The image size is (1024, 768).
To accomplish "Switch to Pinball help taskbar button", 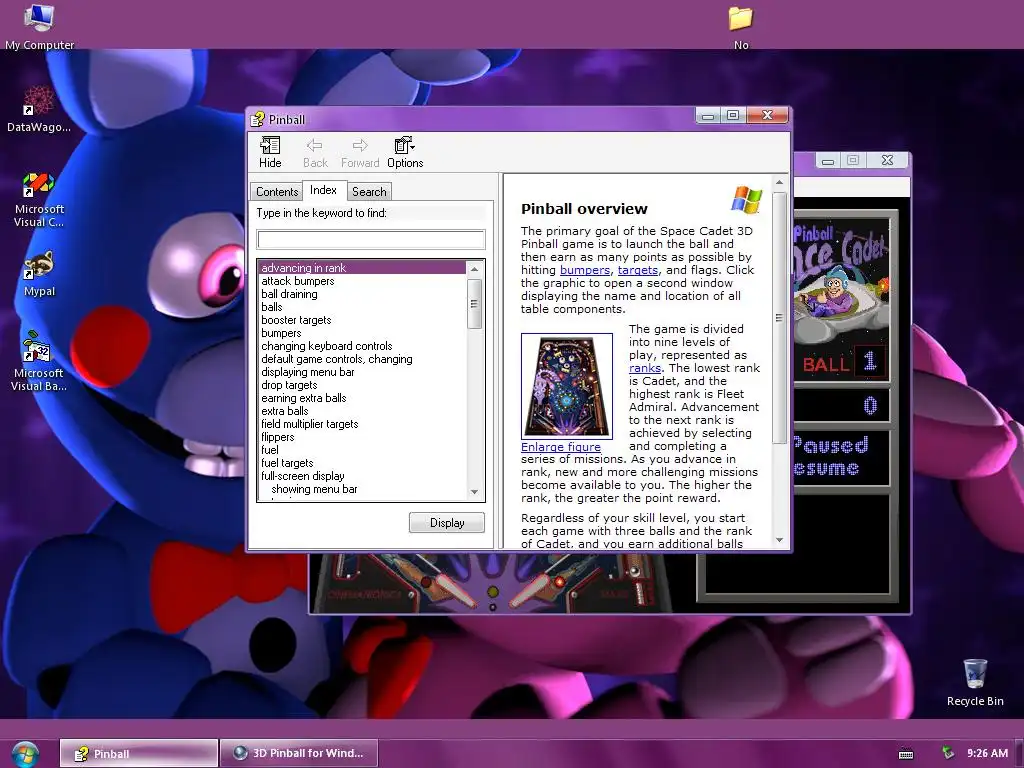I will coord(138,753).
